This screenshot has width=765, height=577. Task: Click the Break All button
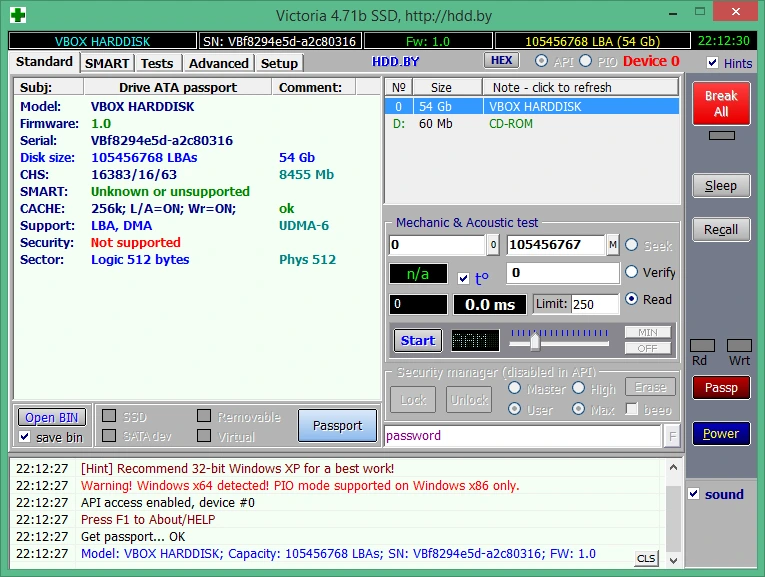721,103
